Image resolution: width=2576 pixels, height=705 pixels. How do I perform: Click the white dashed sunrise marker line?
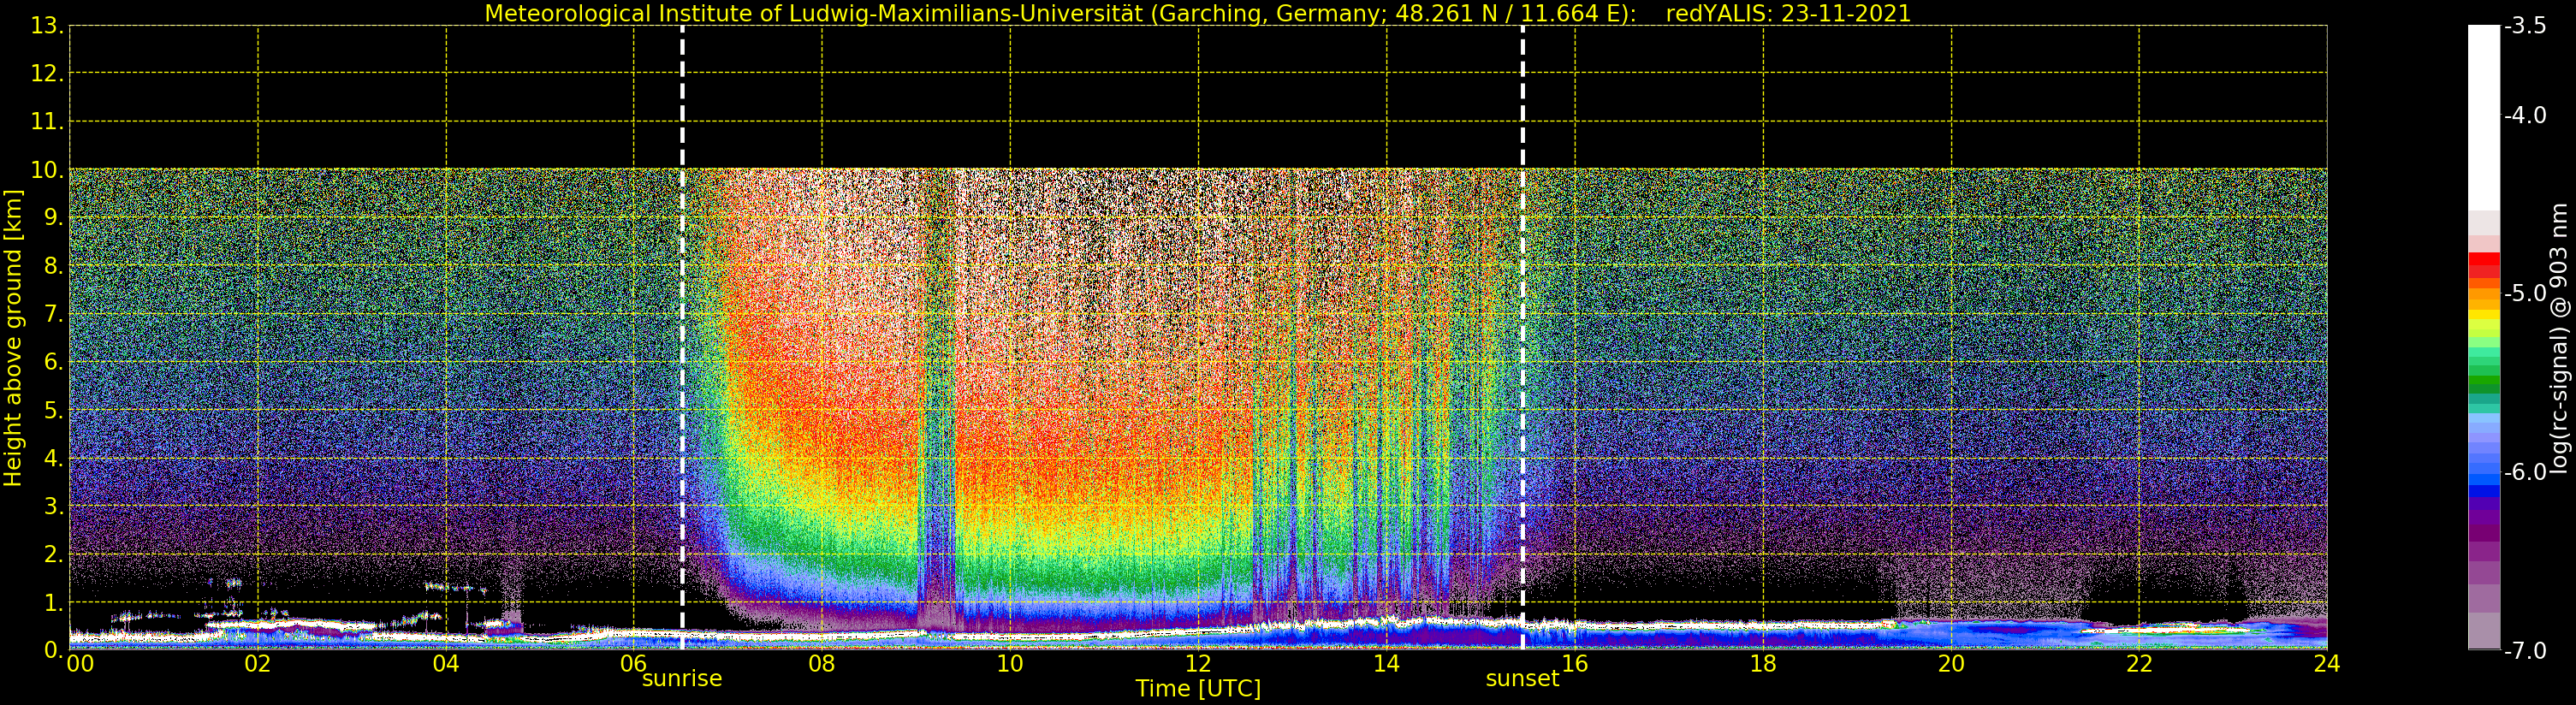click(x=682, y=340)
